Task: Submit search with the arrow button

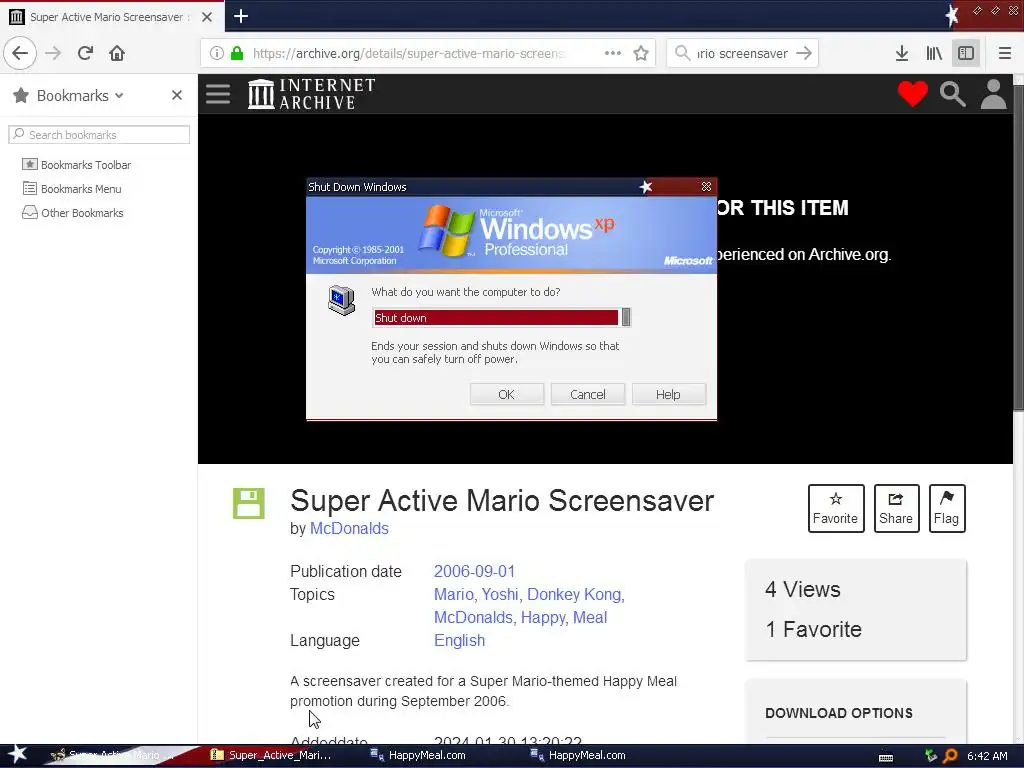Action: [x=804, y=53]
